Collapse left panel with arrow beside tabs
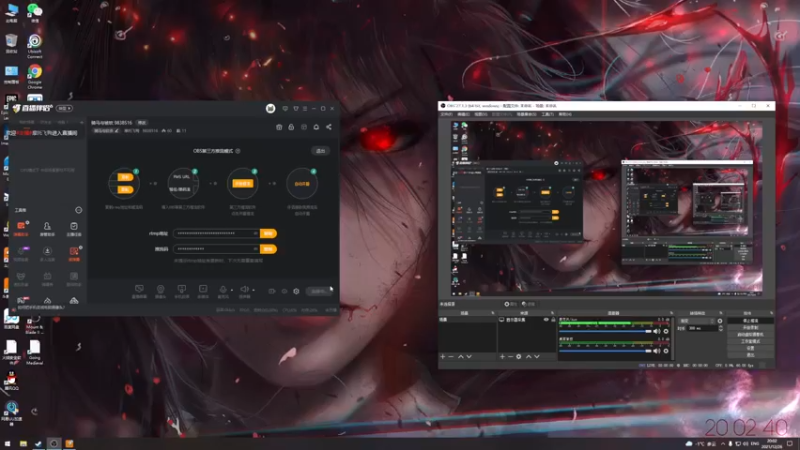 pyautogui.click(x=82, y=122)
